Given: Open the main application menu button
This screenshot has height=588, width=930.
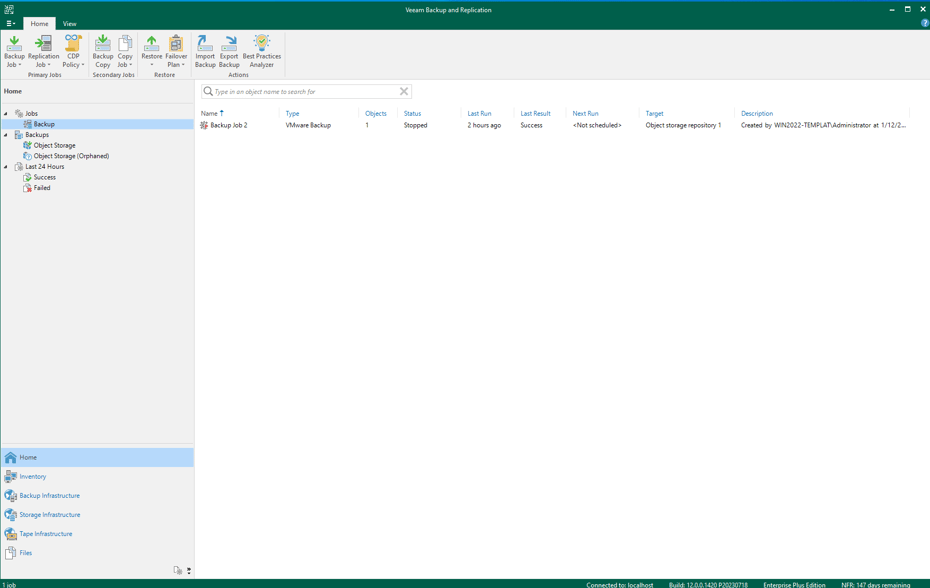Looking at the screenshot, I should tap(10, 24).
